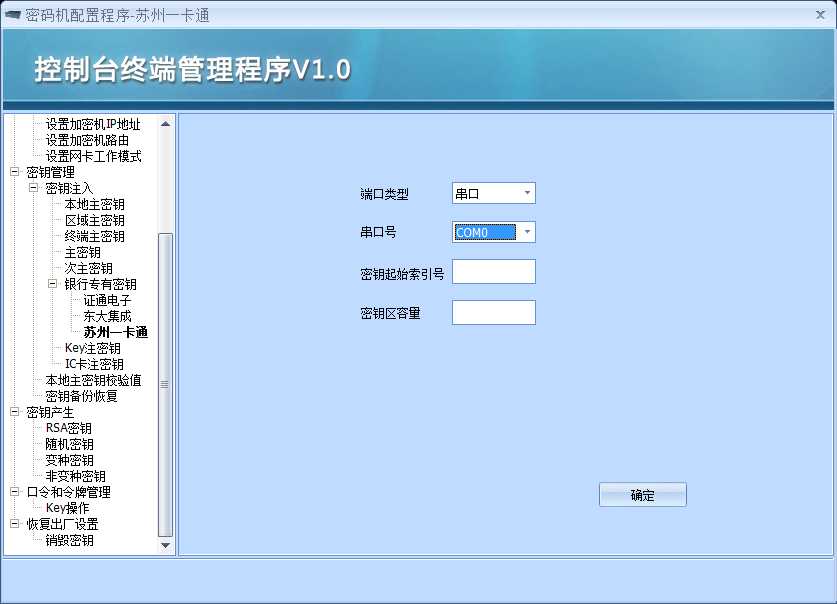Close the 密码机配置程序 window
Image resolution: width=837 pixels, height=604 pixels.
pyautogui.click(x=820, y=15)
